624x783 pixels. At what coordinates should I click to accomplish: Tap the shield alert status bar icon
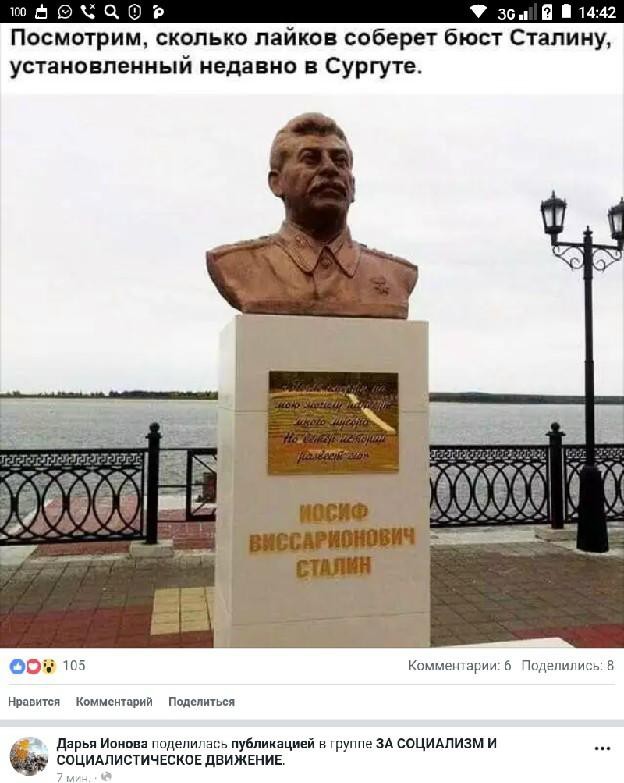click(x=135, y=11)
